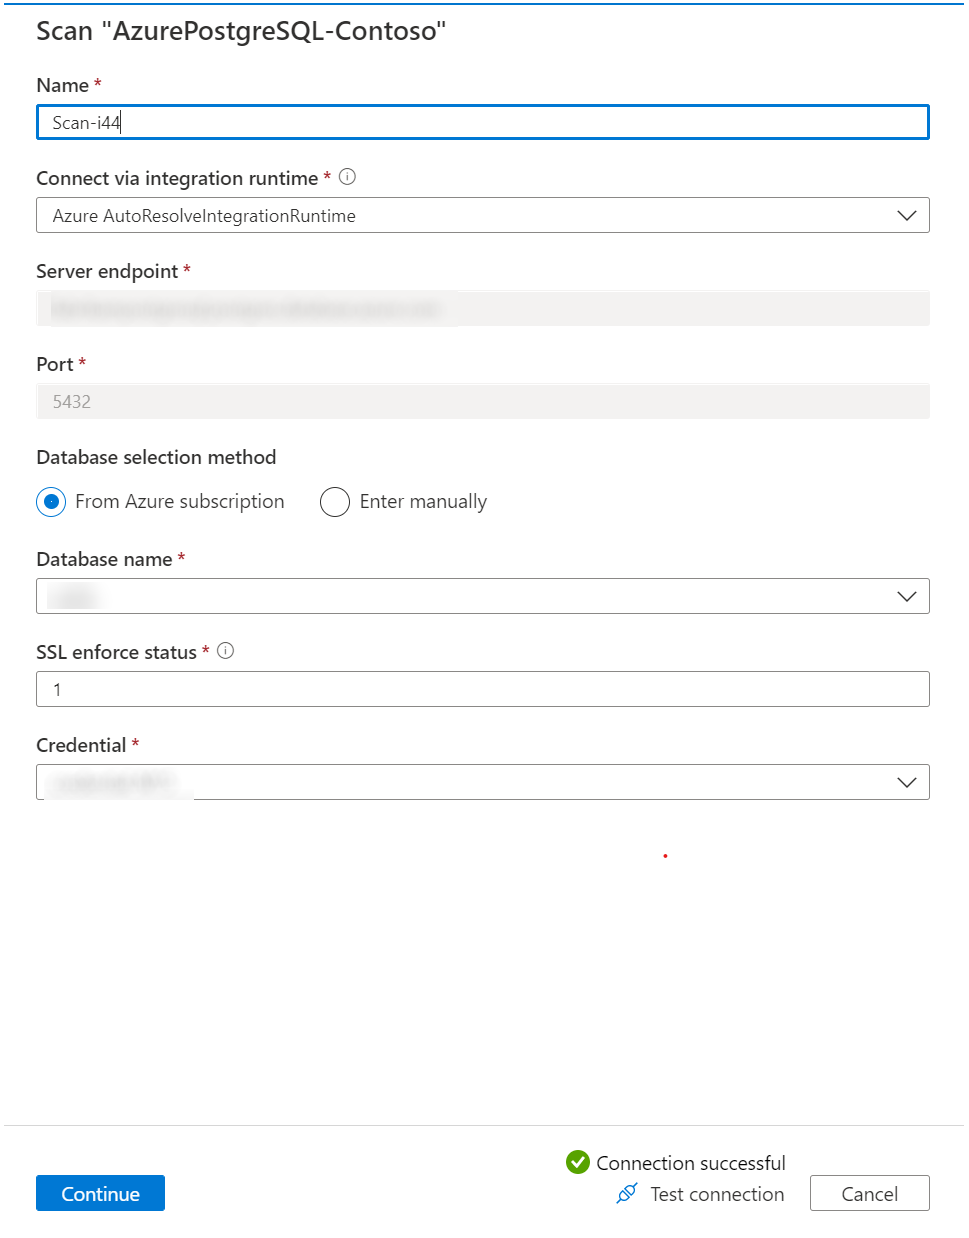Click the Test connection plug icon
Screen dimensions: 969x1238
[x=626, y=1193]
